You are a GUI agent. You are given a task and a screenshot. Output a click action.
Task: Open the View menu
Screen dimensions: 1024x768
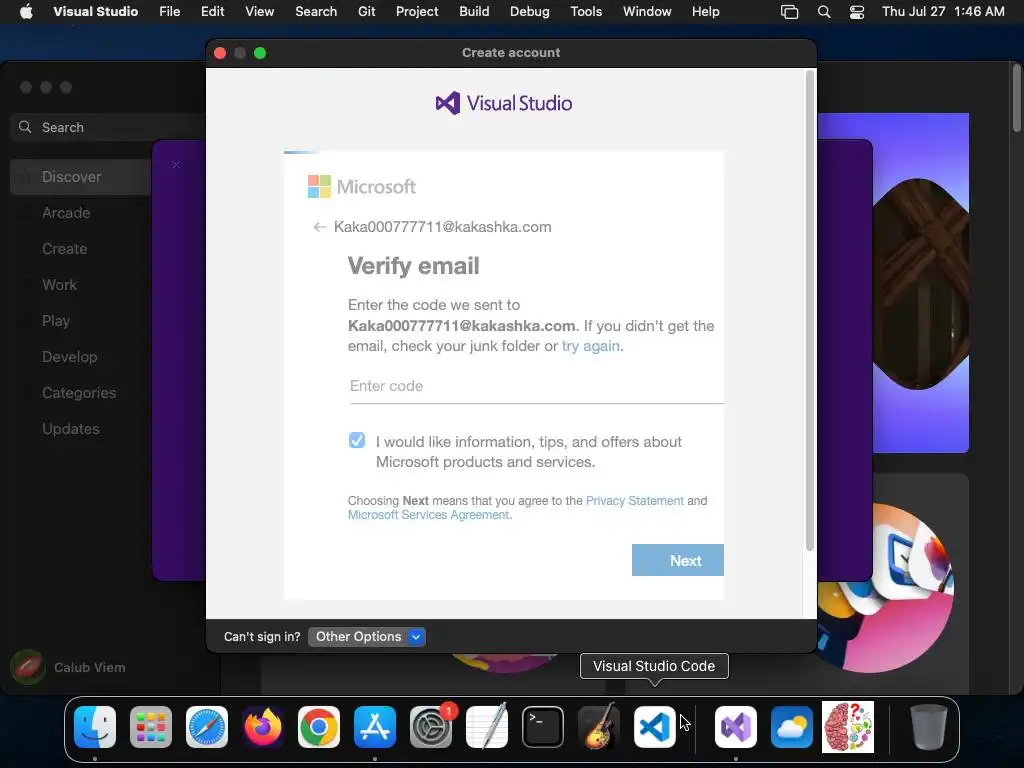259,12
